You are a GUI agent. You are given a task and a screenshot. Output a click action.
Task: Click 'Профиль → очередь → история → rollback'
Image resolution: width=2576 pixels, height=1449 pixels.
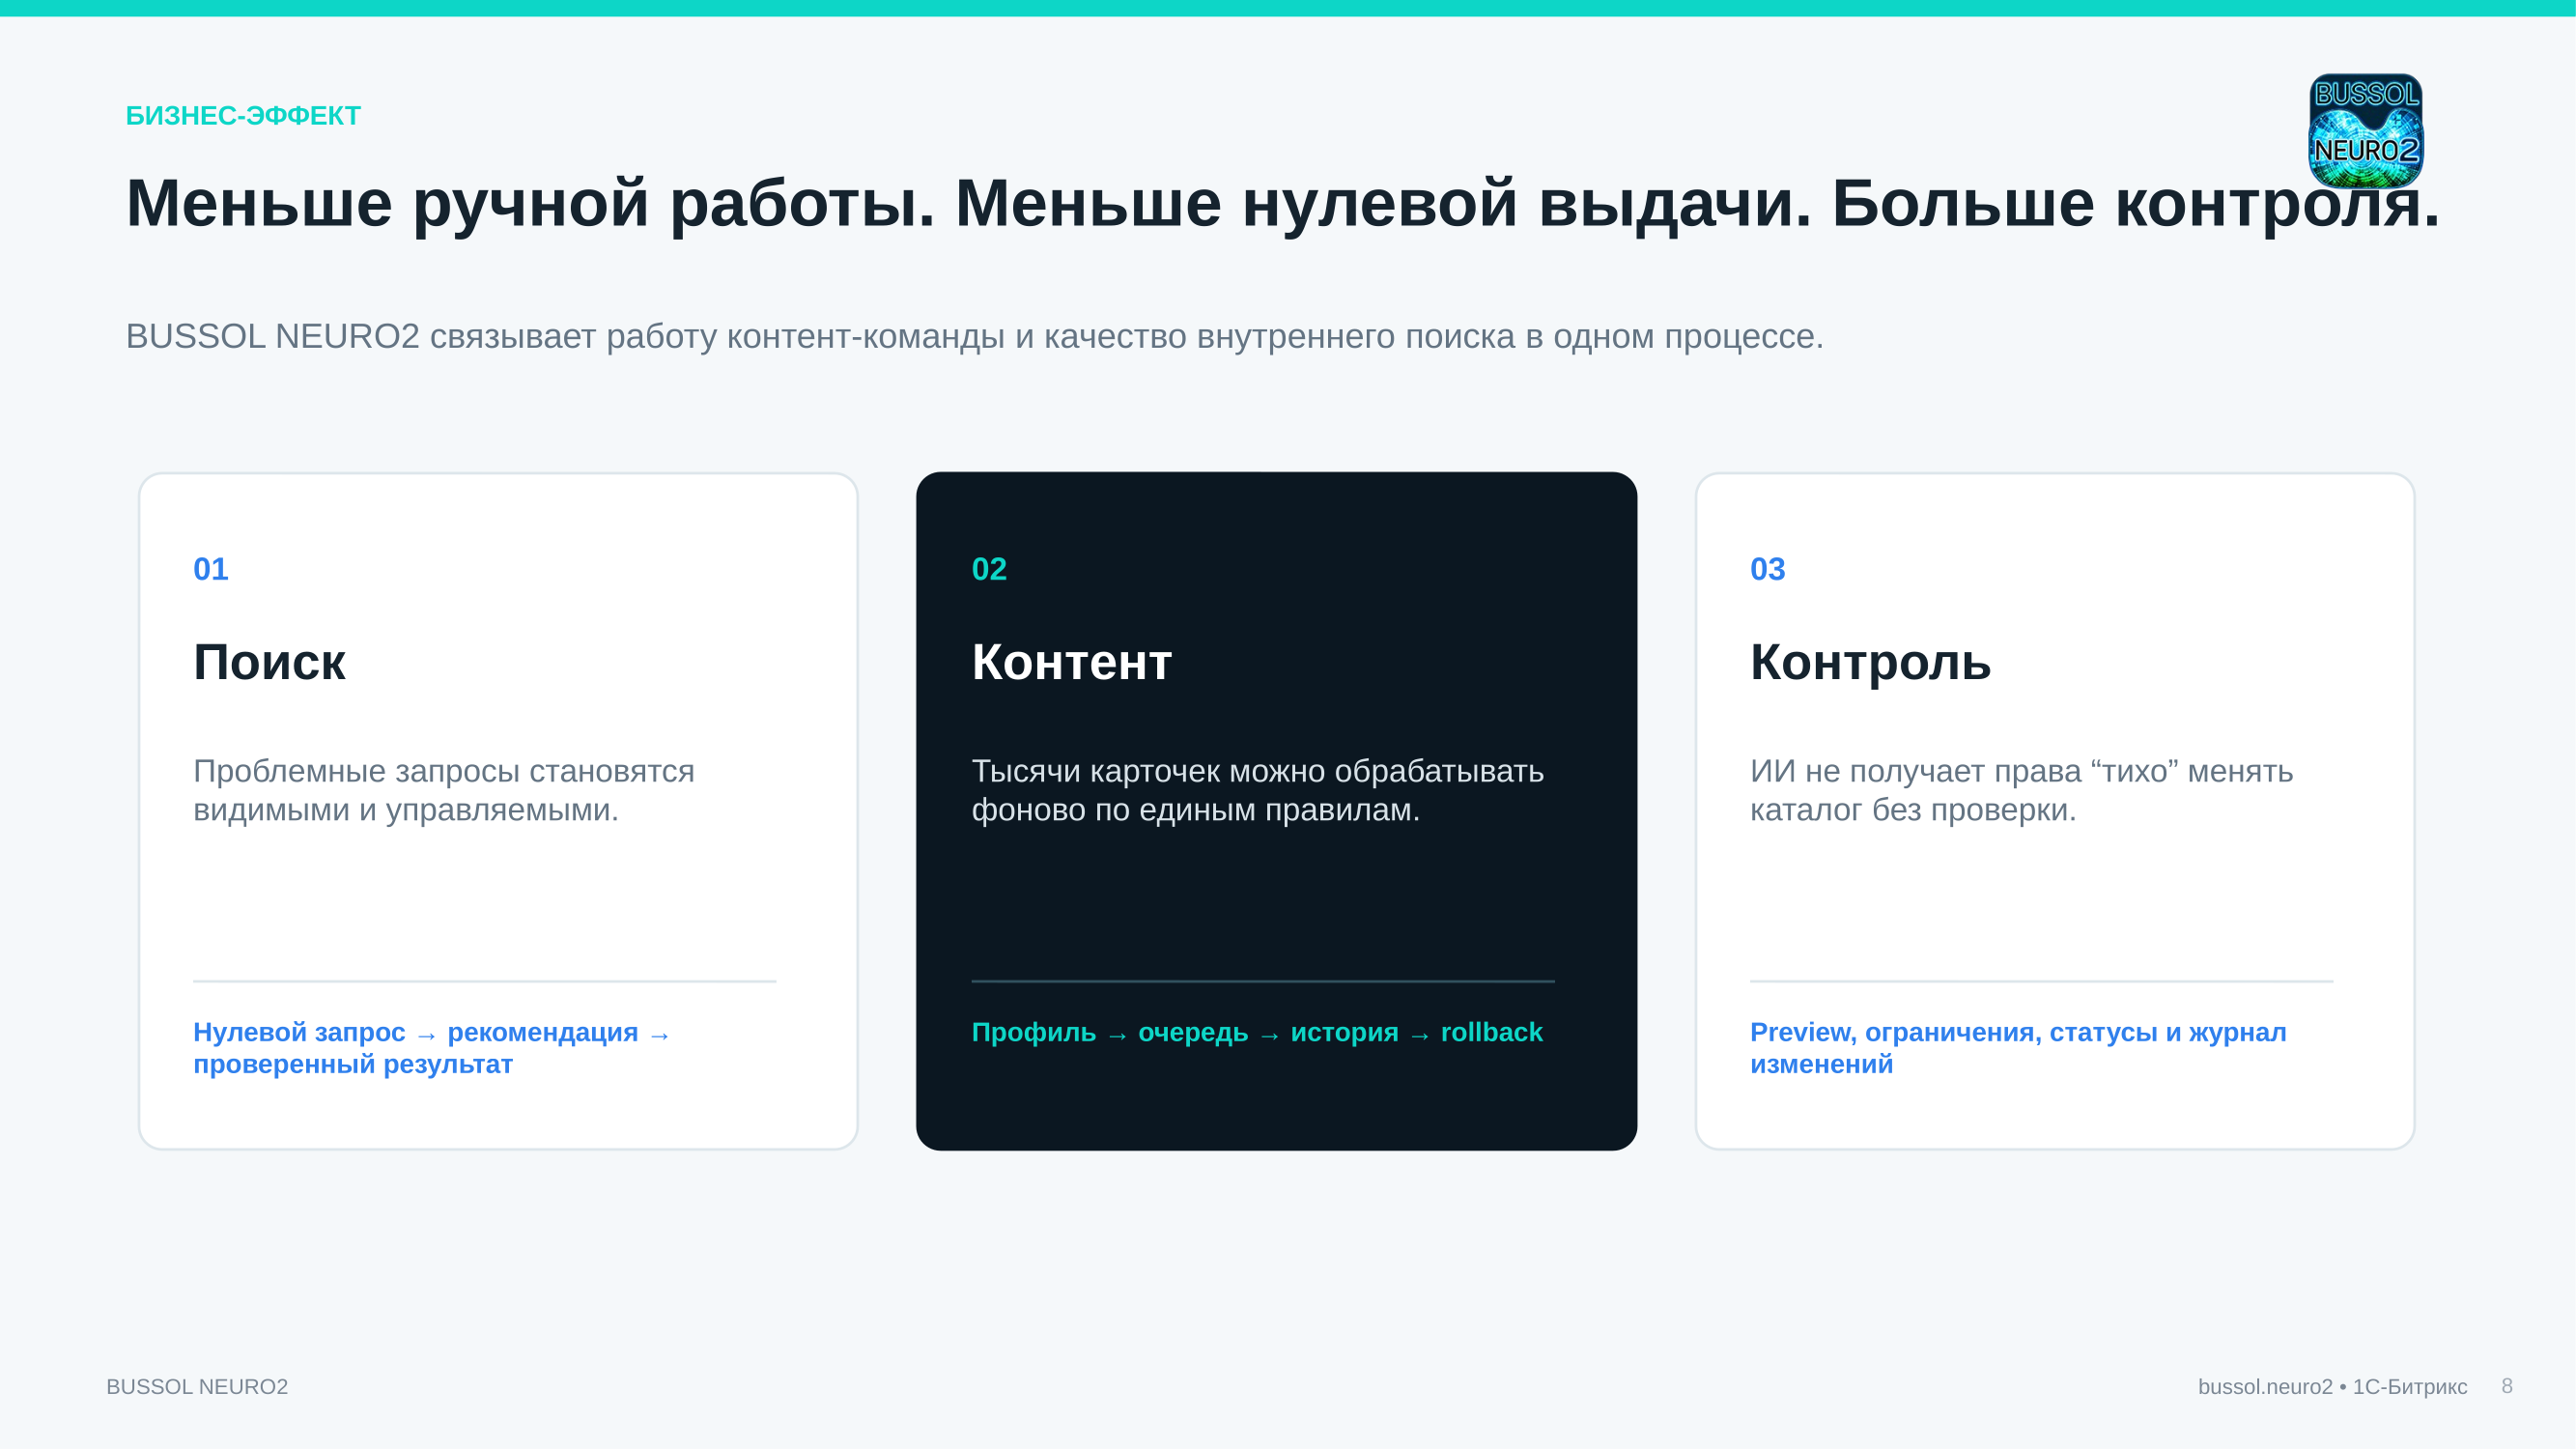pos(1257,1032)
